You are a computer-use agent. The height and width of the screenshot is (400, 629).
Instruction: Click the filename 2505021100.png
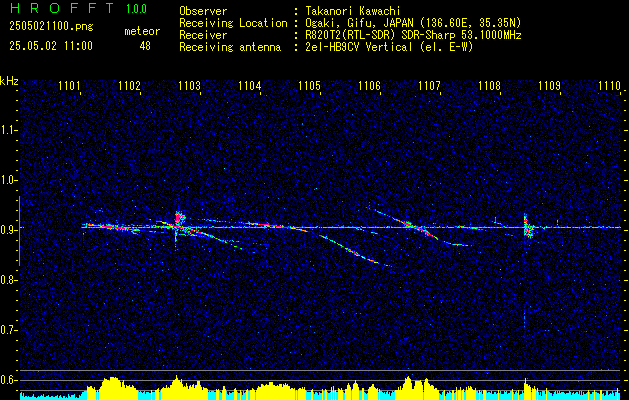point(51,27)
